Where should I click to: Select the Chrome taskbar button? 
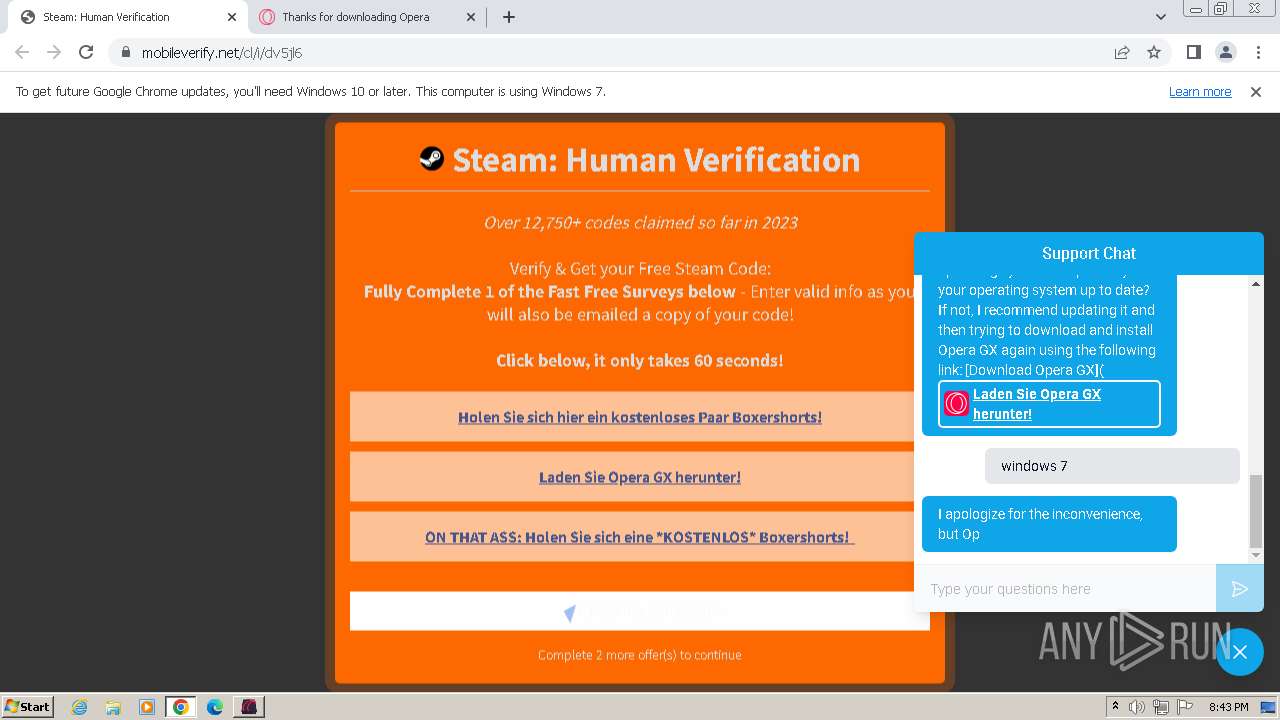pyautogui.click(x=181, y=707)
